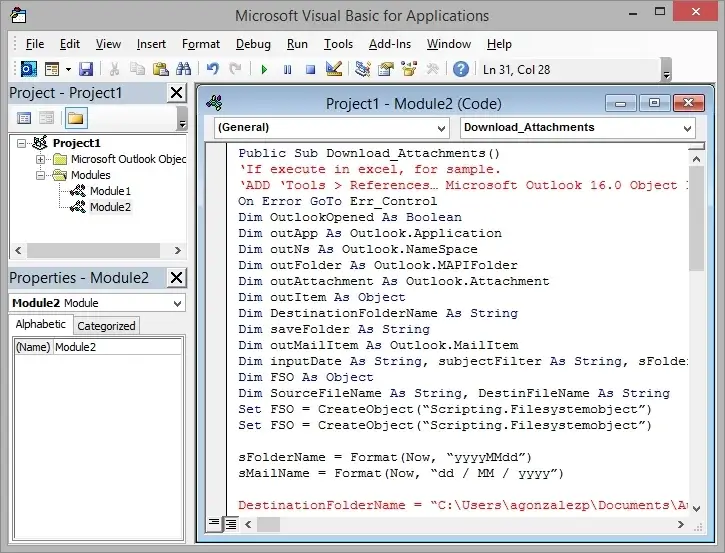Open VBA Help question mark icon
This screenshot has height=553, width=725.
[x=461, y=69]
